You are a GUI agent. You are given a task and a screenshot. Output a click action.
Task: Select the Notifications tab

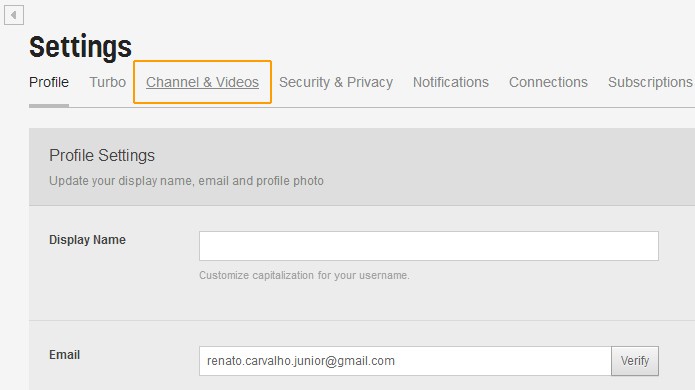click(x=451, y=82)
